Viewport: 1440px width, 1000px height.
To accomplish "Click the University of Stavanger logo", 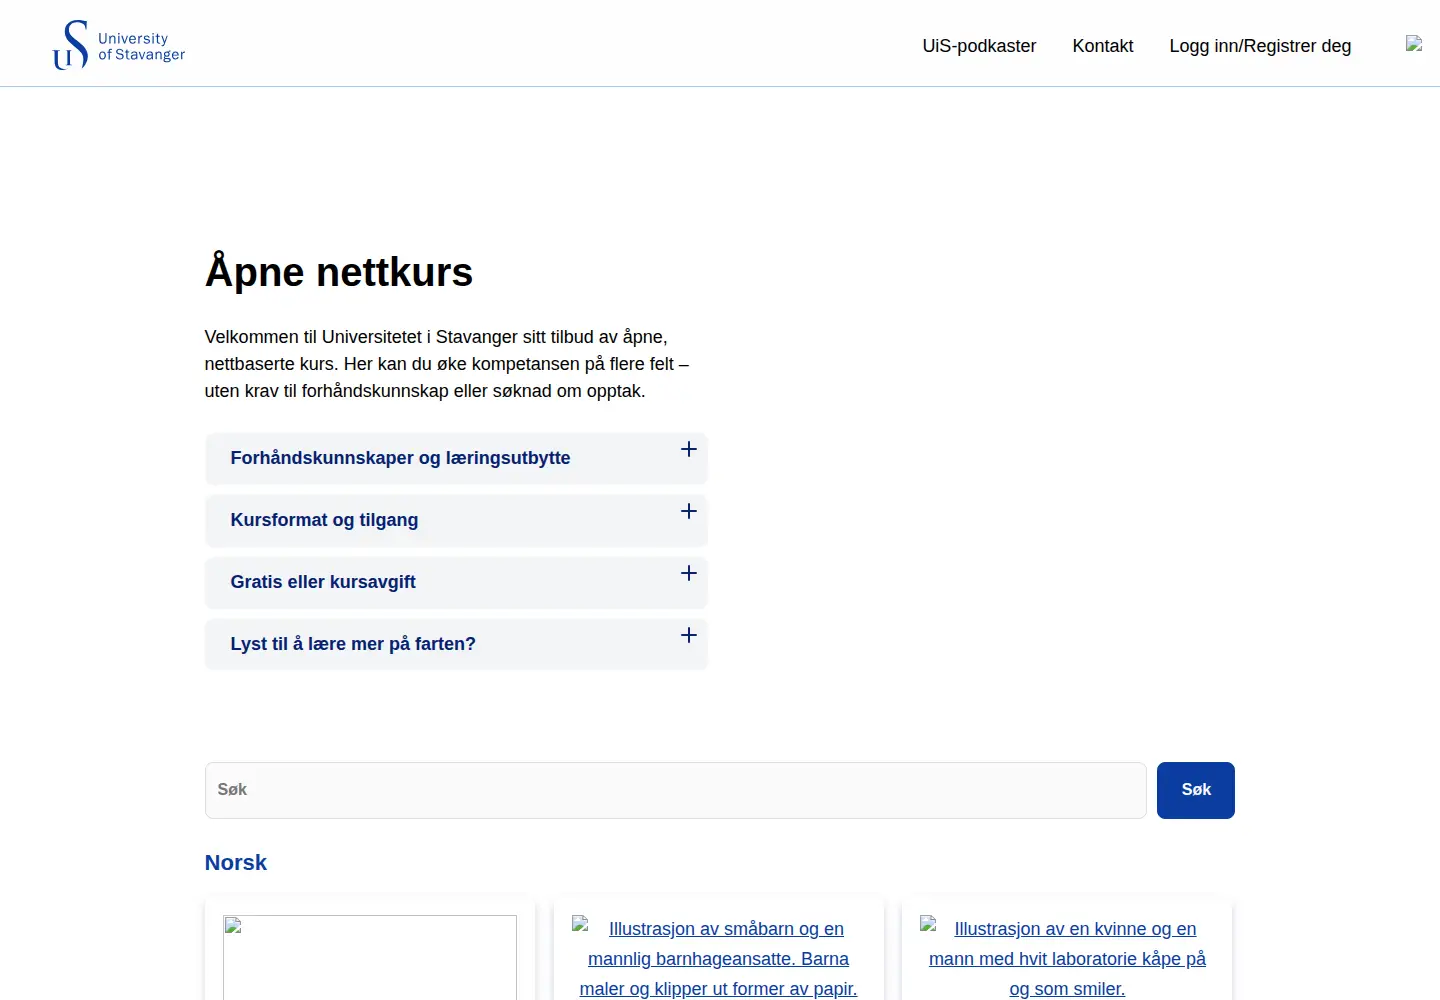I will [x=119, y=45].
